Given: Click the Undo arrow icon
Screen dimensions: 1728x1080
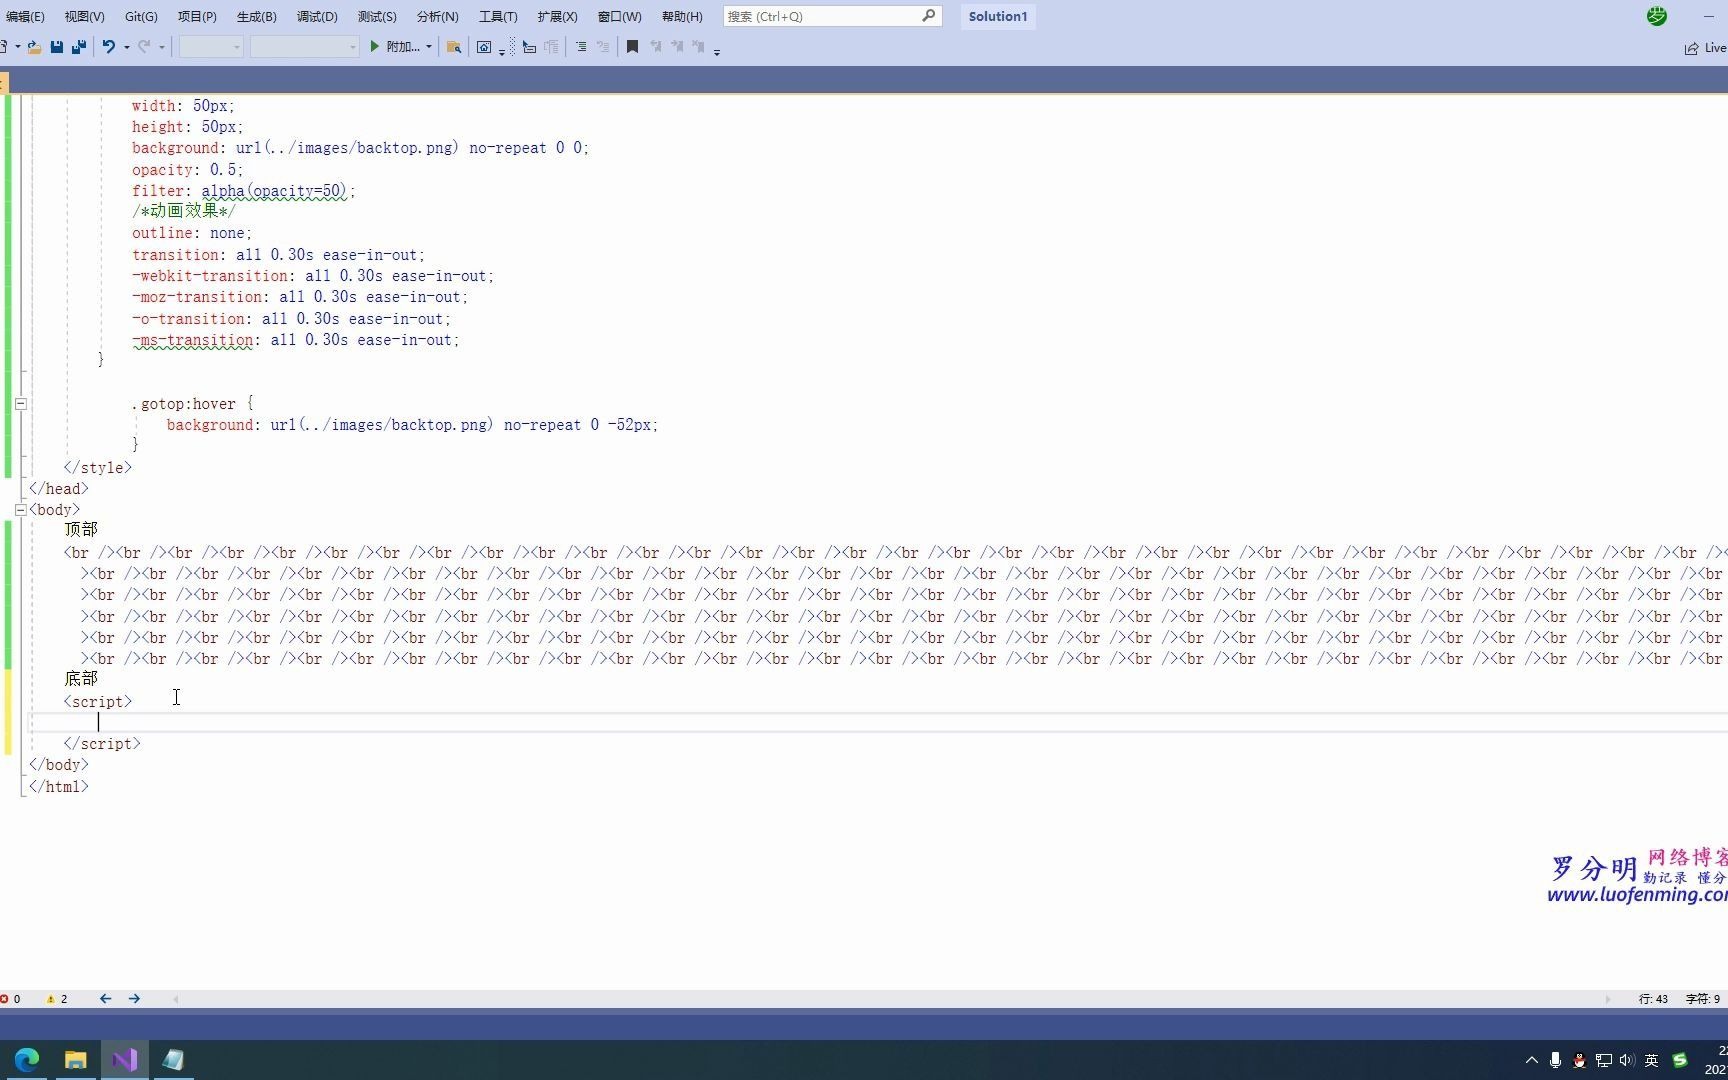Looking at the screenshot, I should click(x=109, y=47).
